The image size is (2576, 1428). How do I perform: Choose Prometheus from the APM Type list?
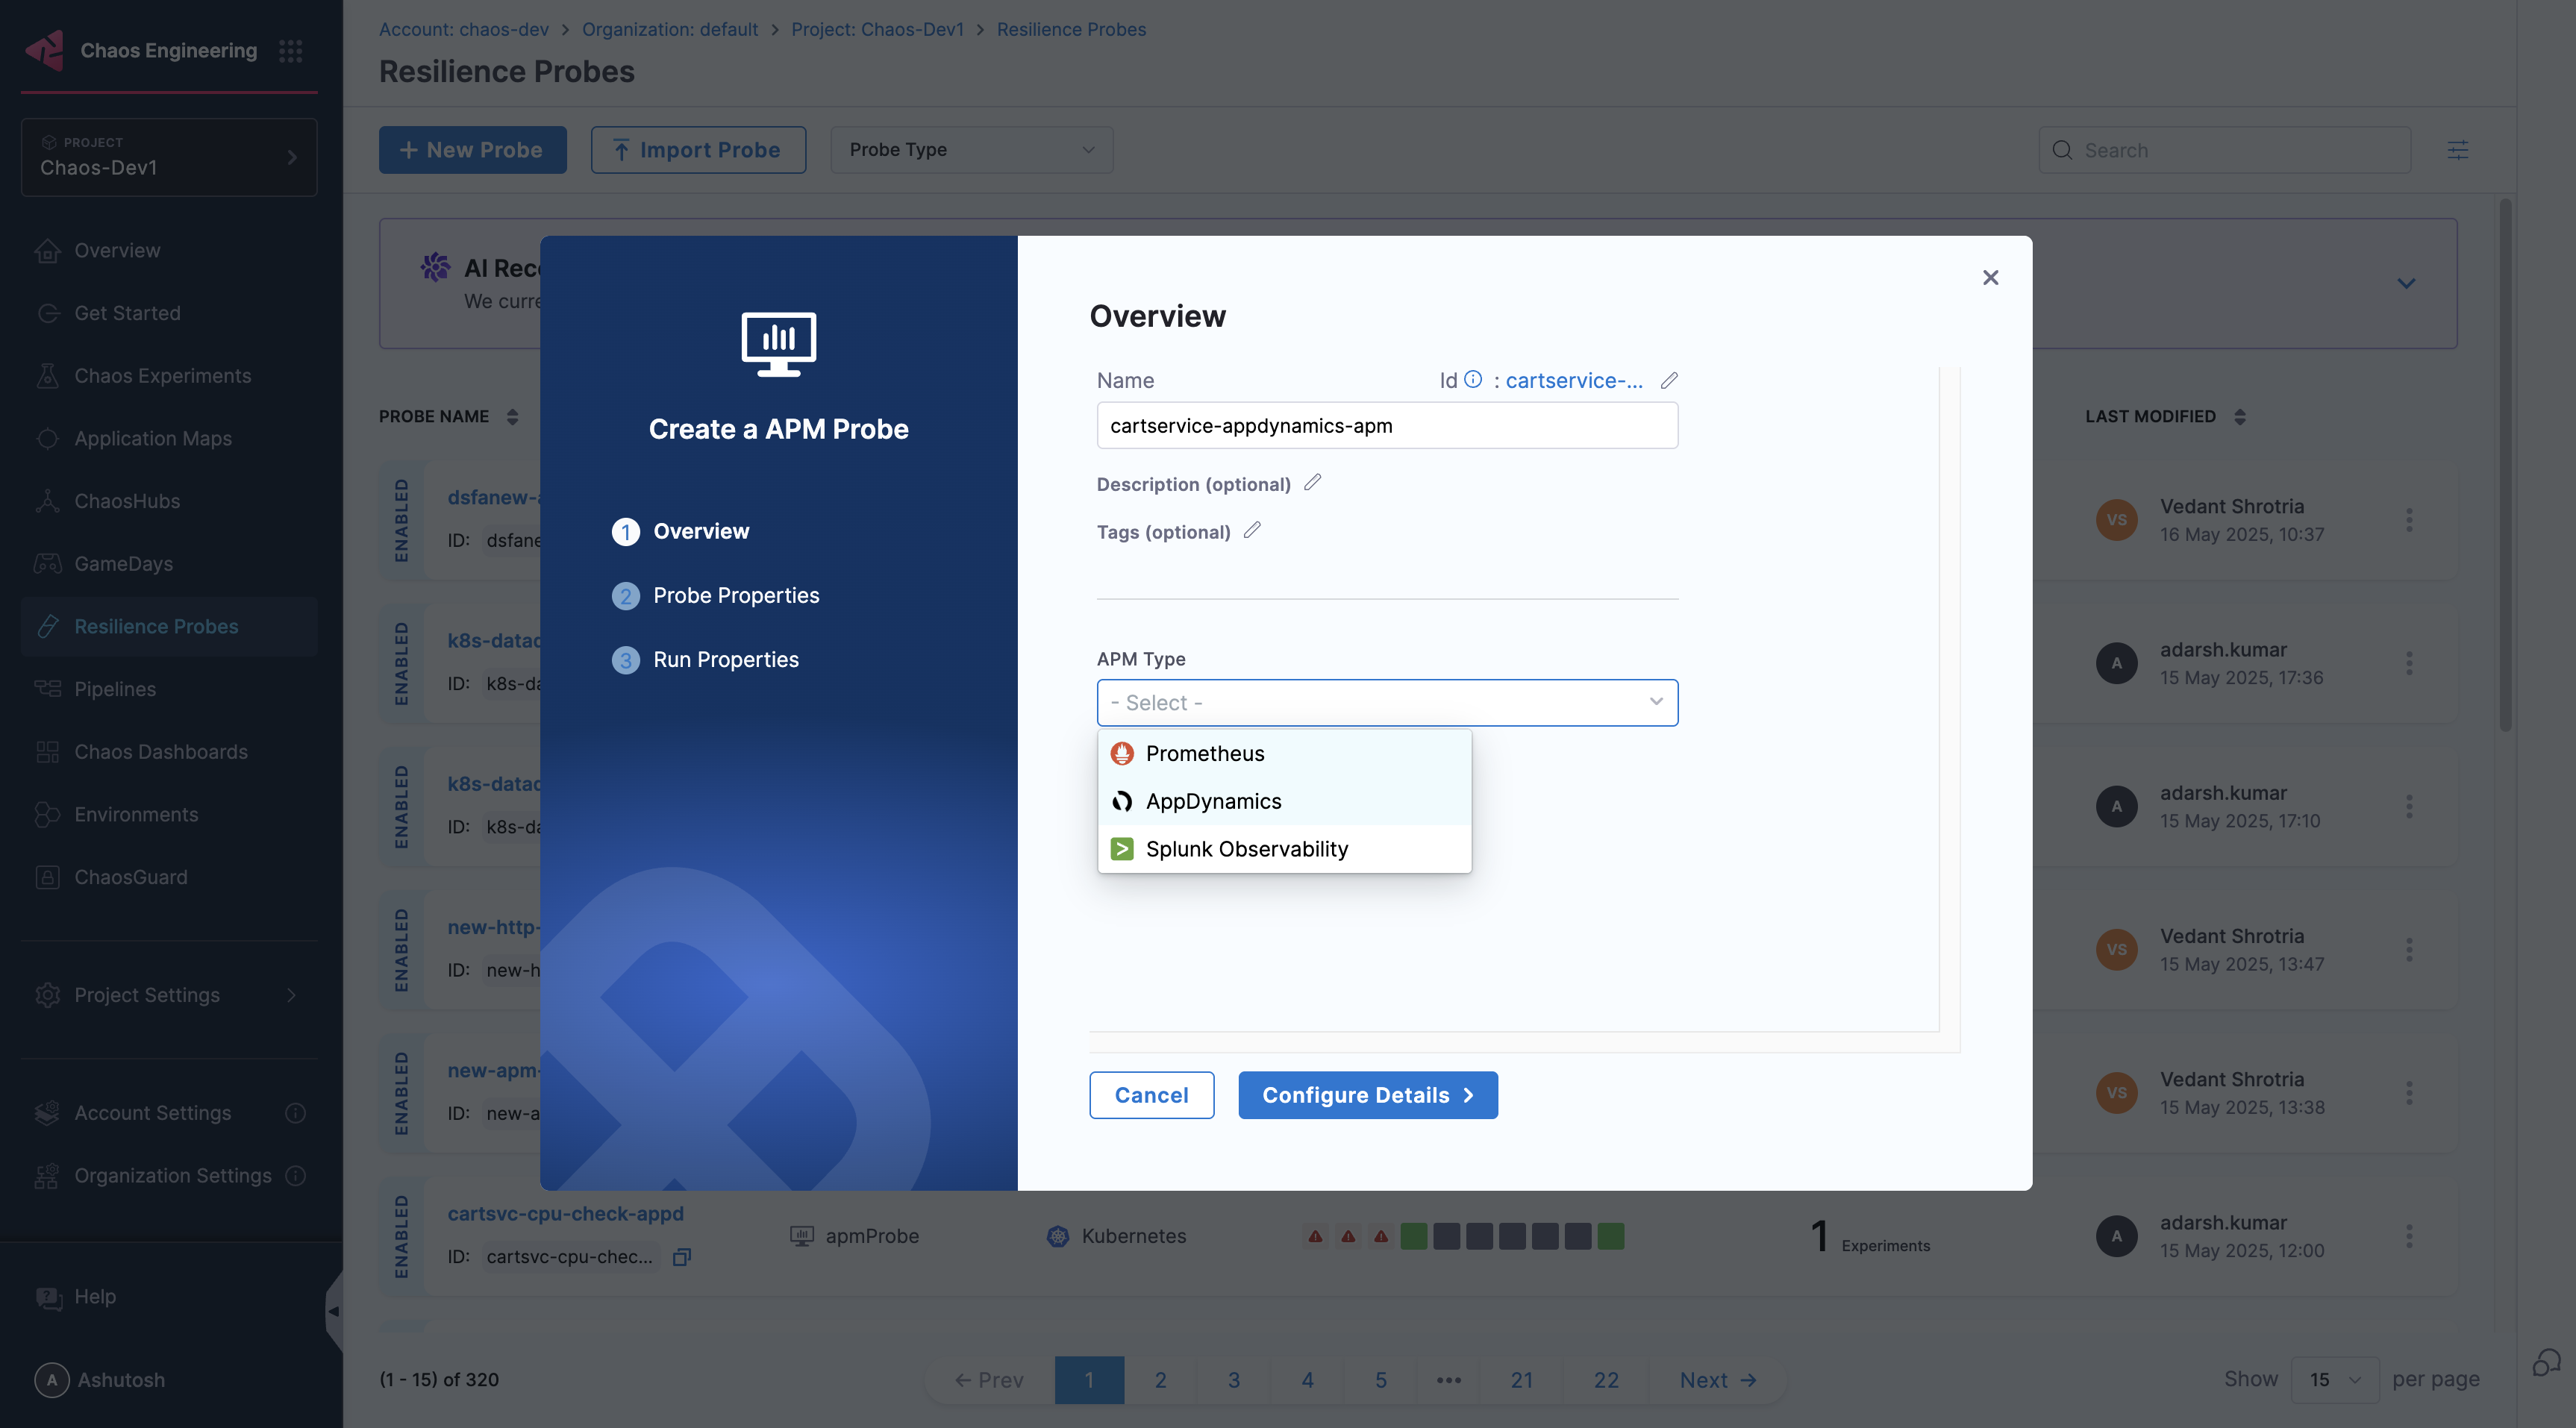coord(1204,753)
